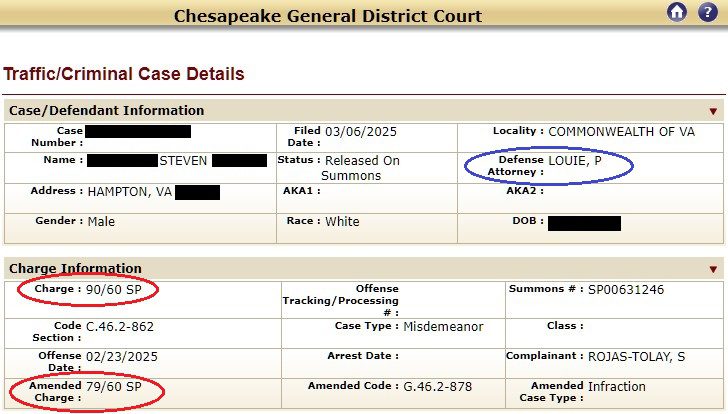Collapse the Charge Information section arrow
This screenshot has height=414, width=728.
point(713,269)
